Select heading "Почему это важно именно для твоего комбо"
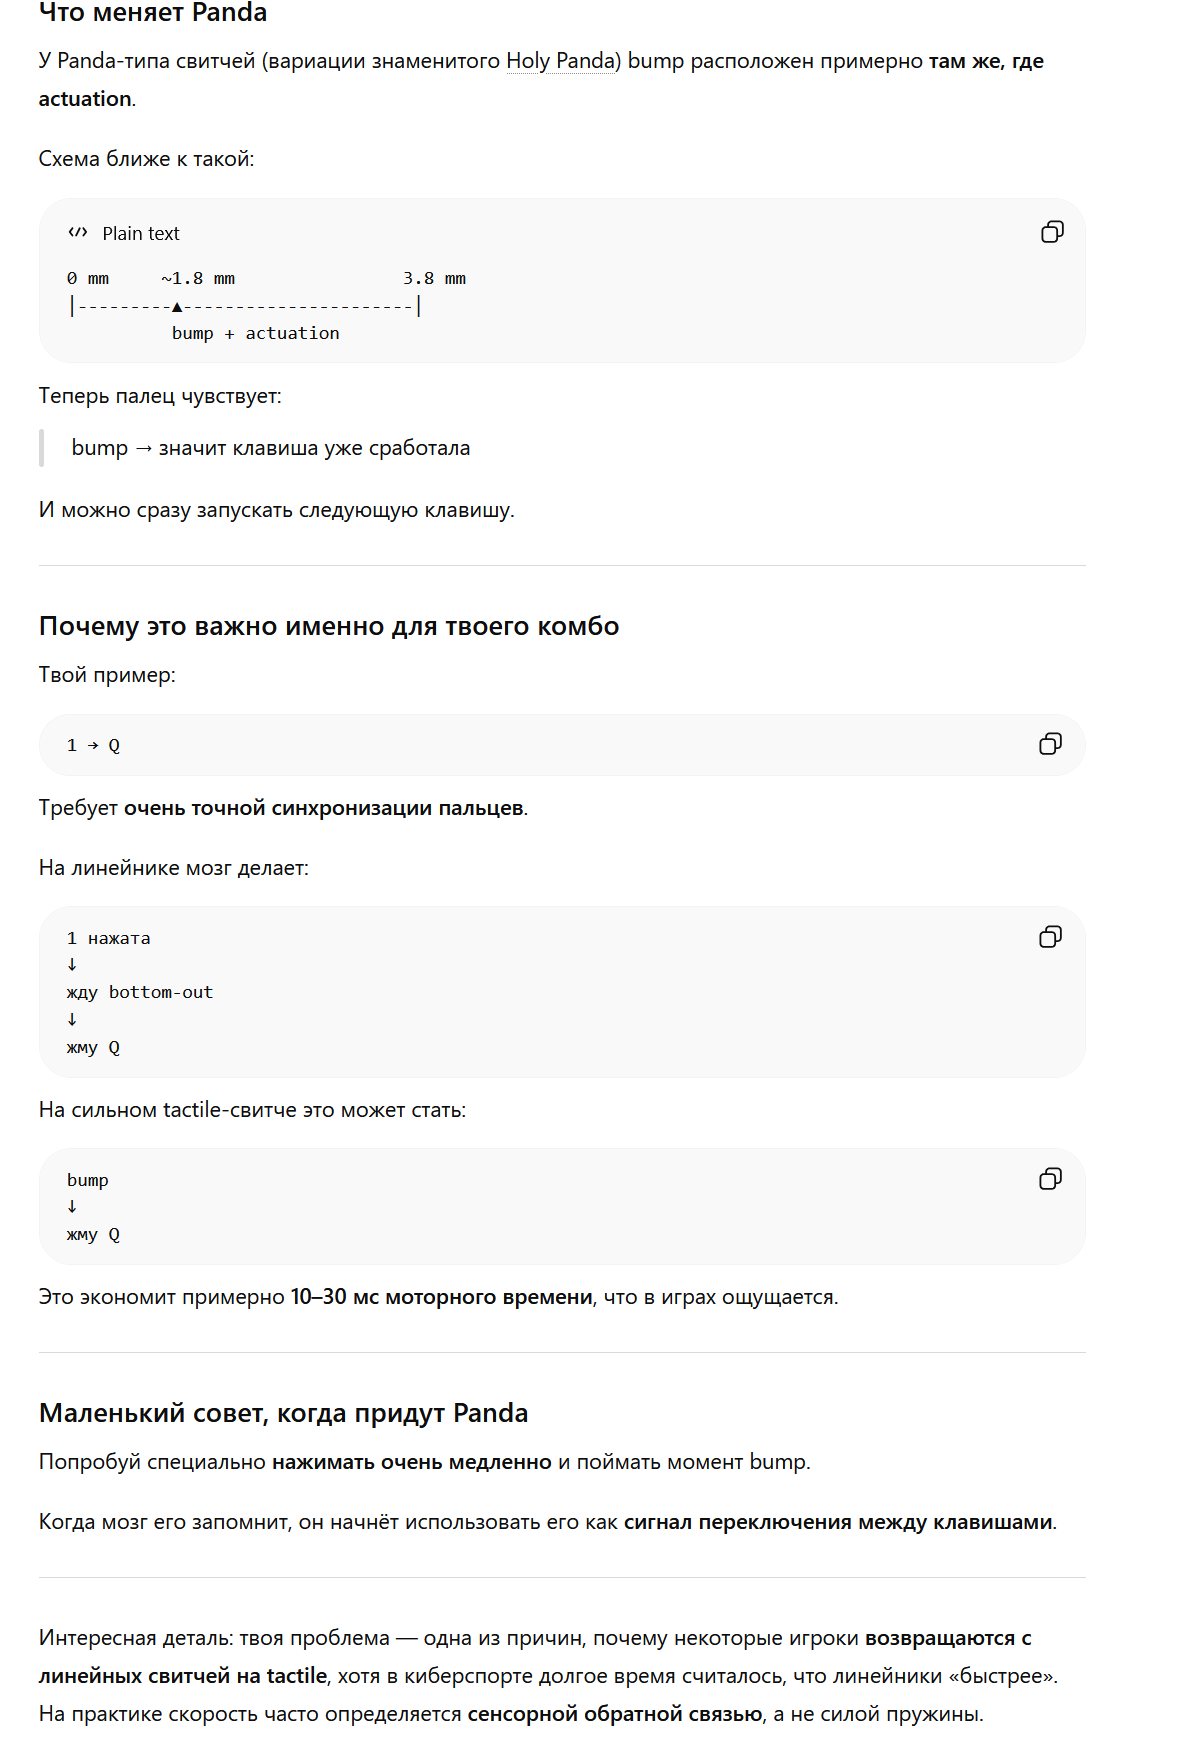 tap(329, 626)
